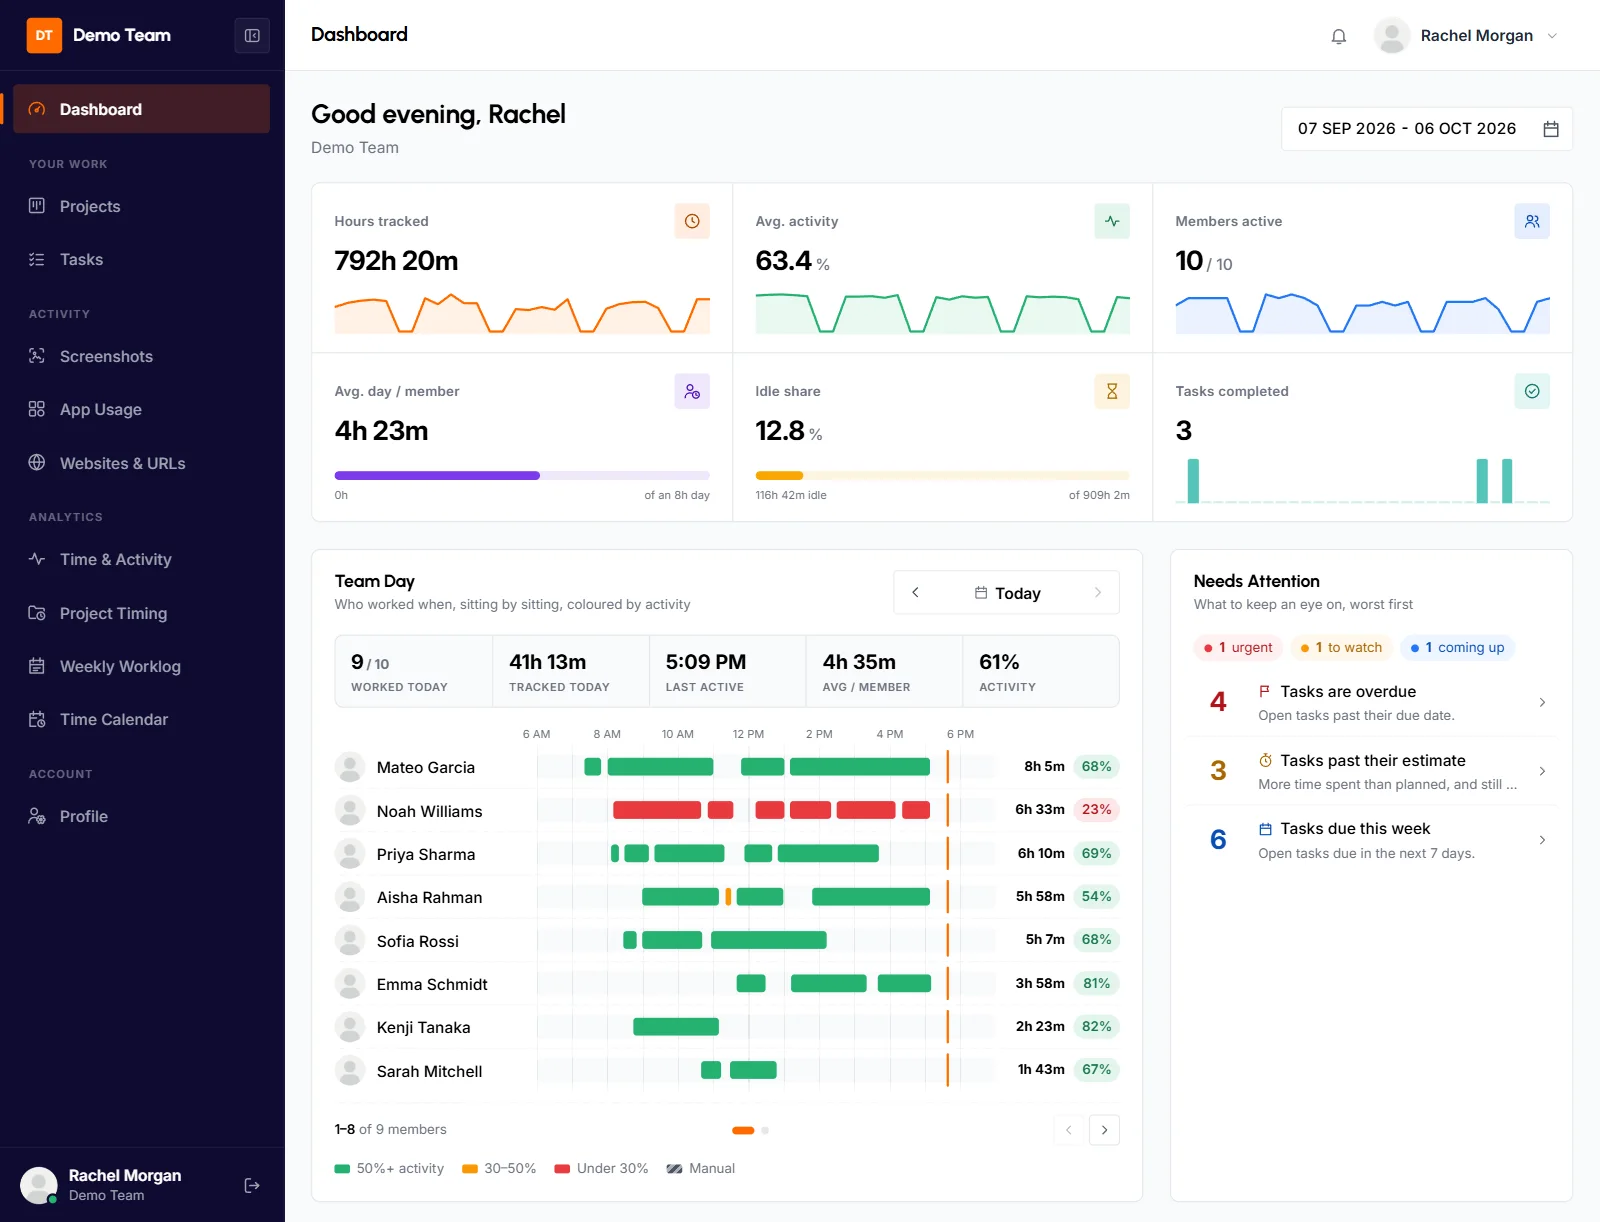The height and width of the screenshot is (1222, 1600).
Task: Open the Tasks page
Action: (x=141, y=259)
